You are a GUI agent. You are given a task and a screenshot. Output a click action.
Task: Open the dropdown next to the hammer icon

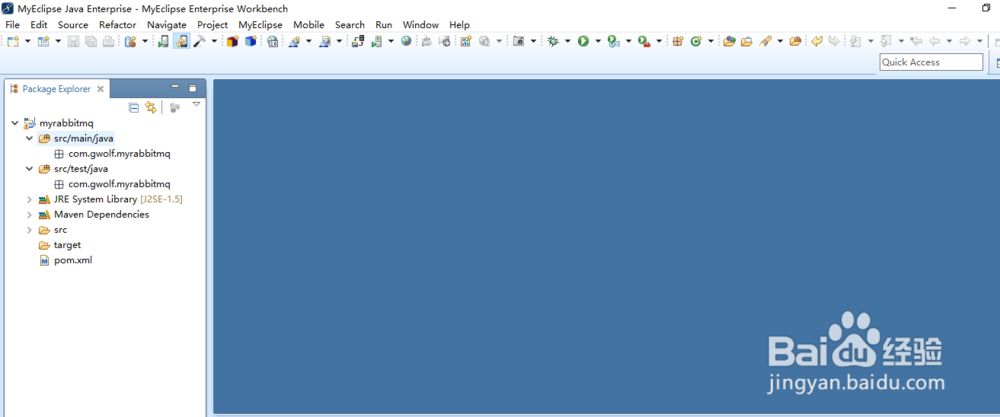click(x=214, y=41)
